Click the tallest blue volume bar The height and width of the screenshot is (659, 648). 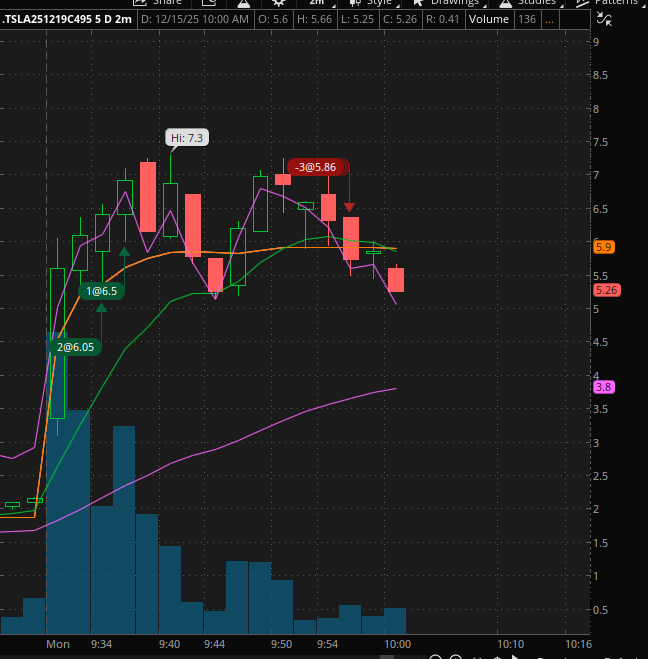57,483
